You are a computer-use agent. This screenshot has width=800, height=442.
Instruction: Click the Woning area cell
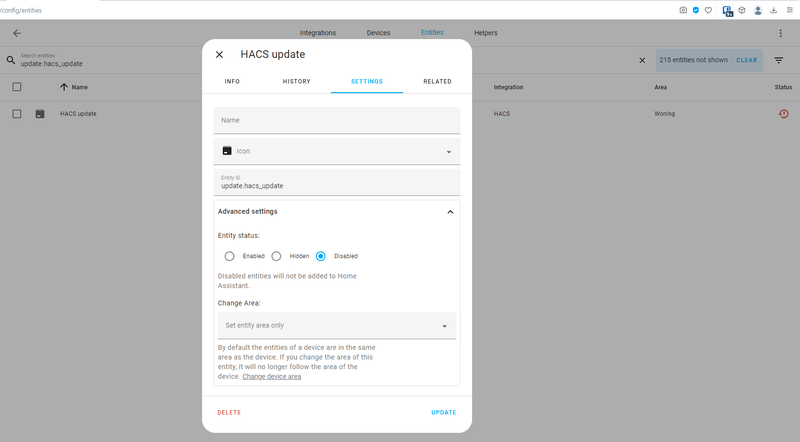coord(665,114)
